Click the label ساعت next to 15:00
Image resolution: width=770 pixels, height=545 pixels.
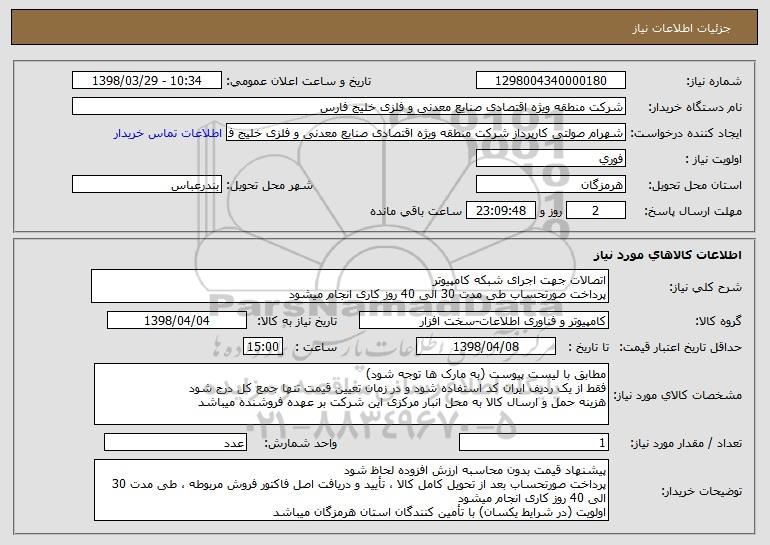click(x=316, y=347)
